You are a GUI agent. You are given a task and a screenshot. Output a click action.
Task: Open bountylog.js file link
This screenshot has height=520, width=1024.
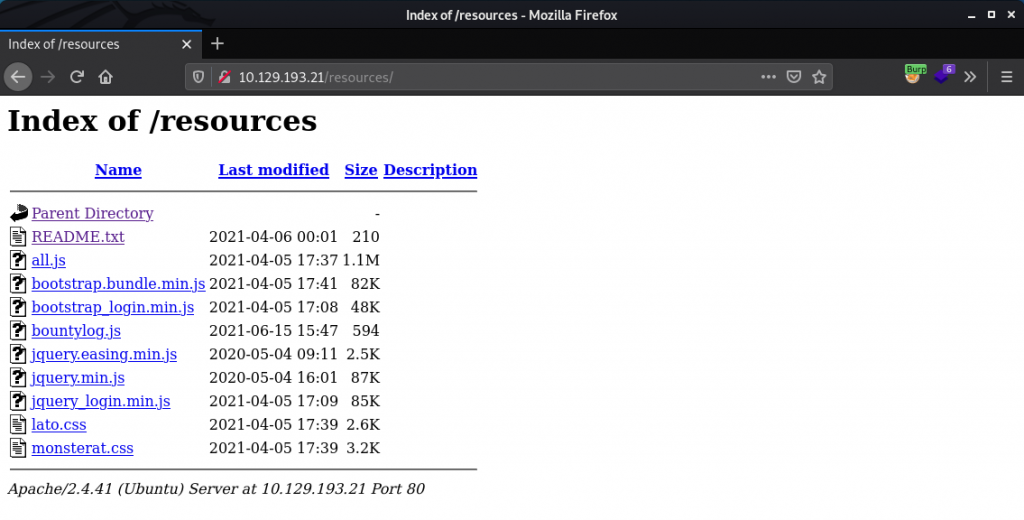[76, 331]
